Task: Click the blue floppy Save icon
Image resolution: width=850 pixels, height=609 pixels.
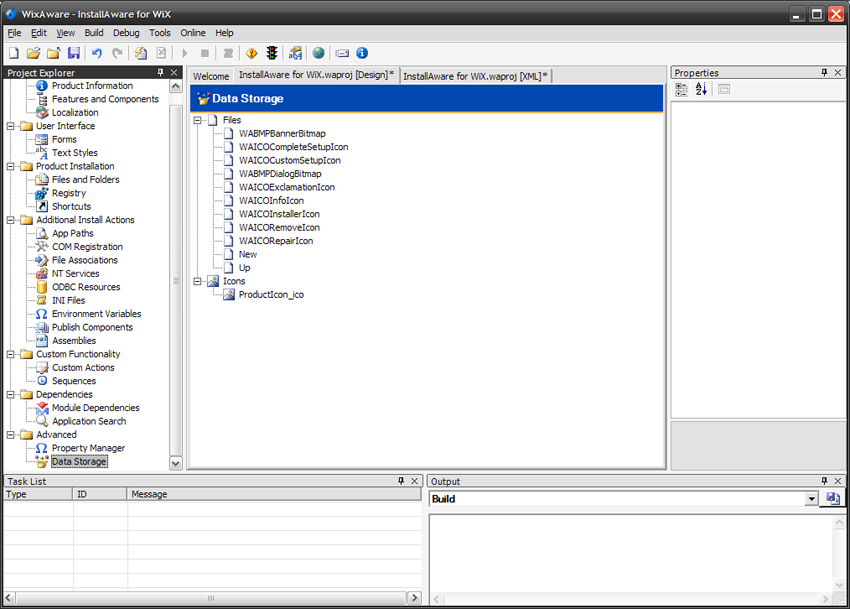Action: tap(74, 53)
